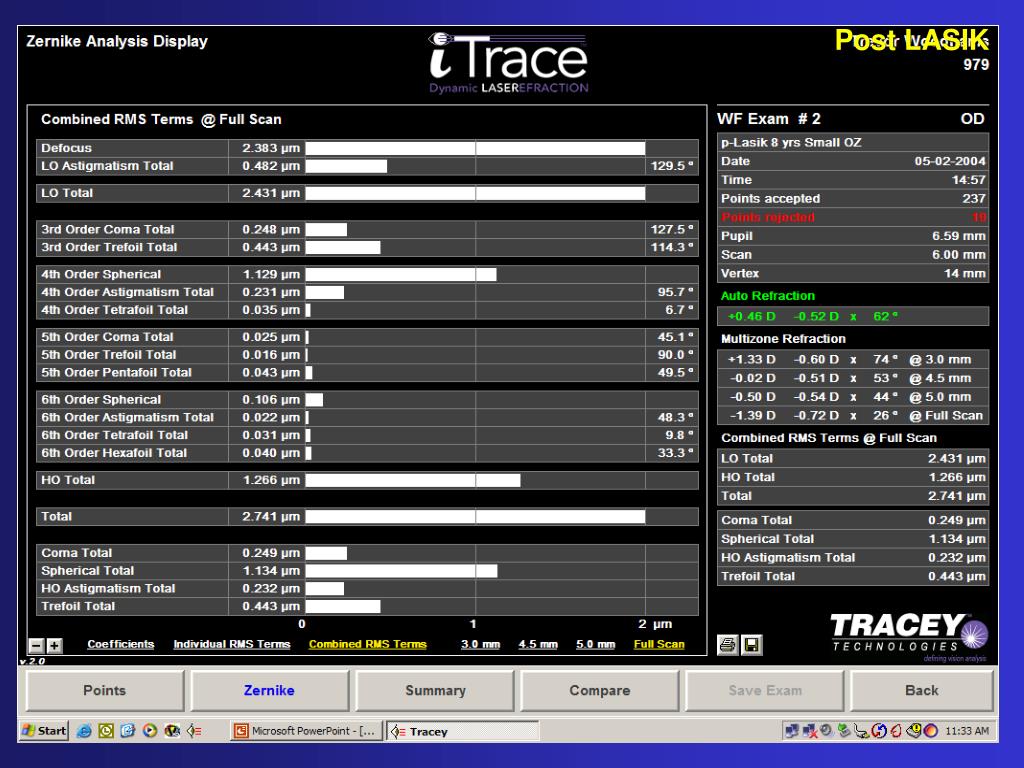Click the red and blue sync arrows tray icon

[x=879, y=731]
